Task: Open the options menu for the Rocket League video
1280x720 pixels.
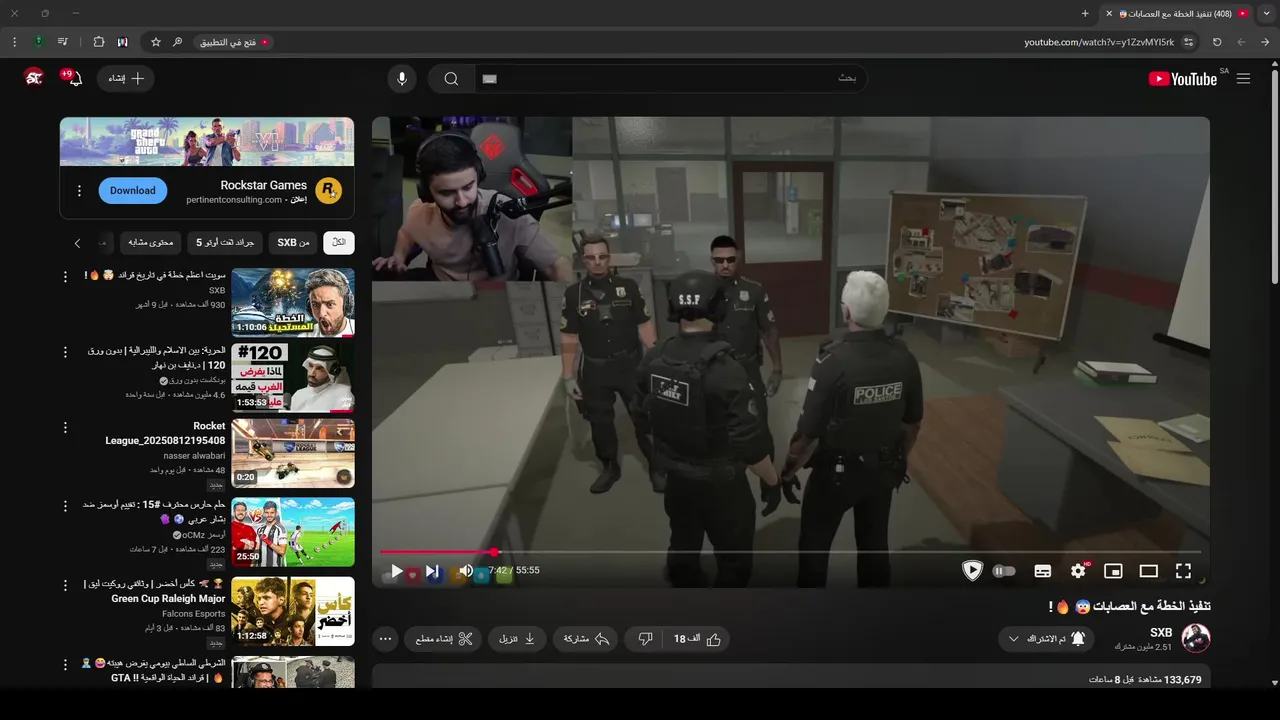Action: (65, 427)
